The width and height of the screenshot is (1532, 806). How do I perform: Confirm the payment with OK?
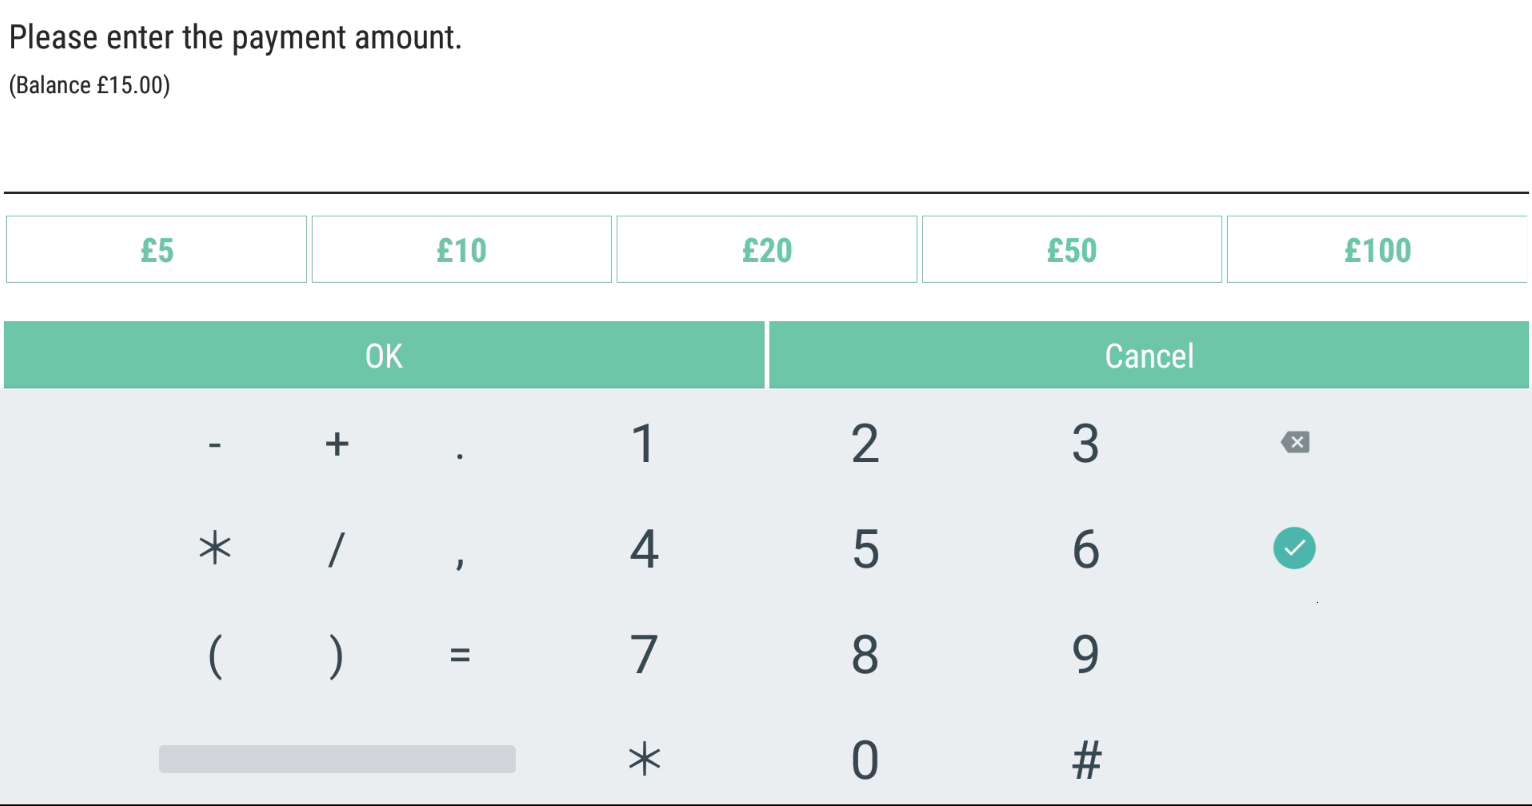(383, 355)
